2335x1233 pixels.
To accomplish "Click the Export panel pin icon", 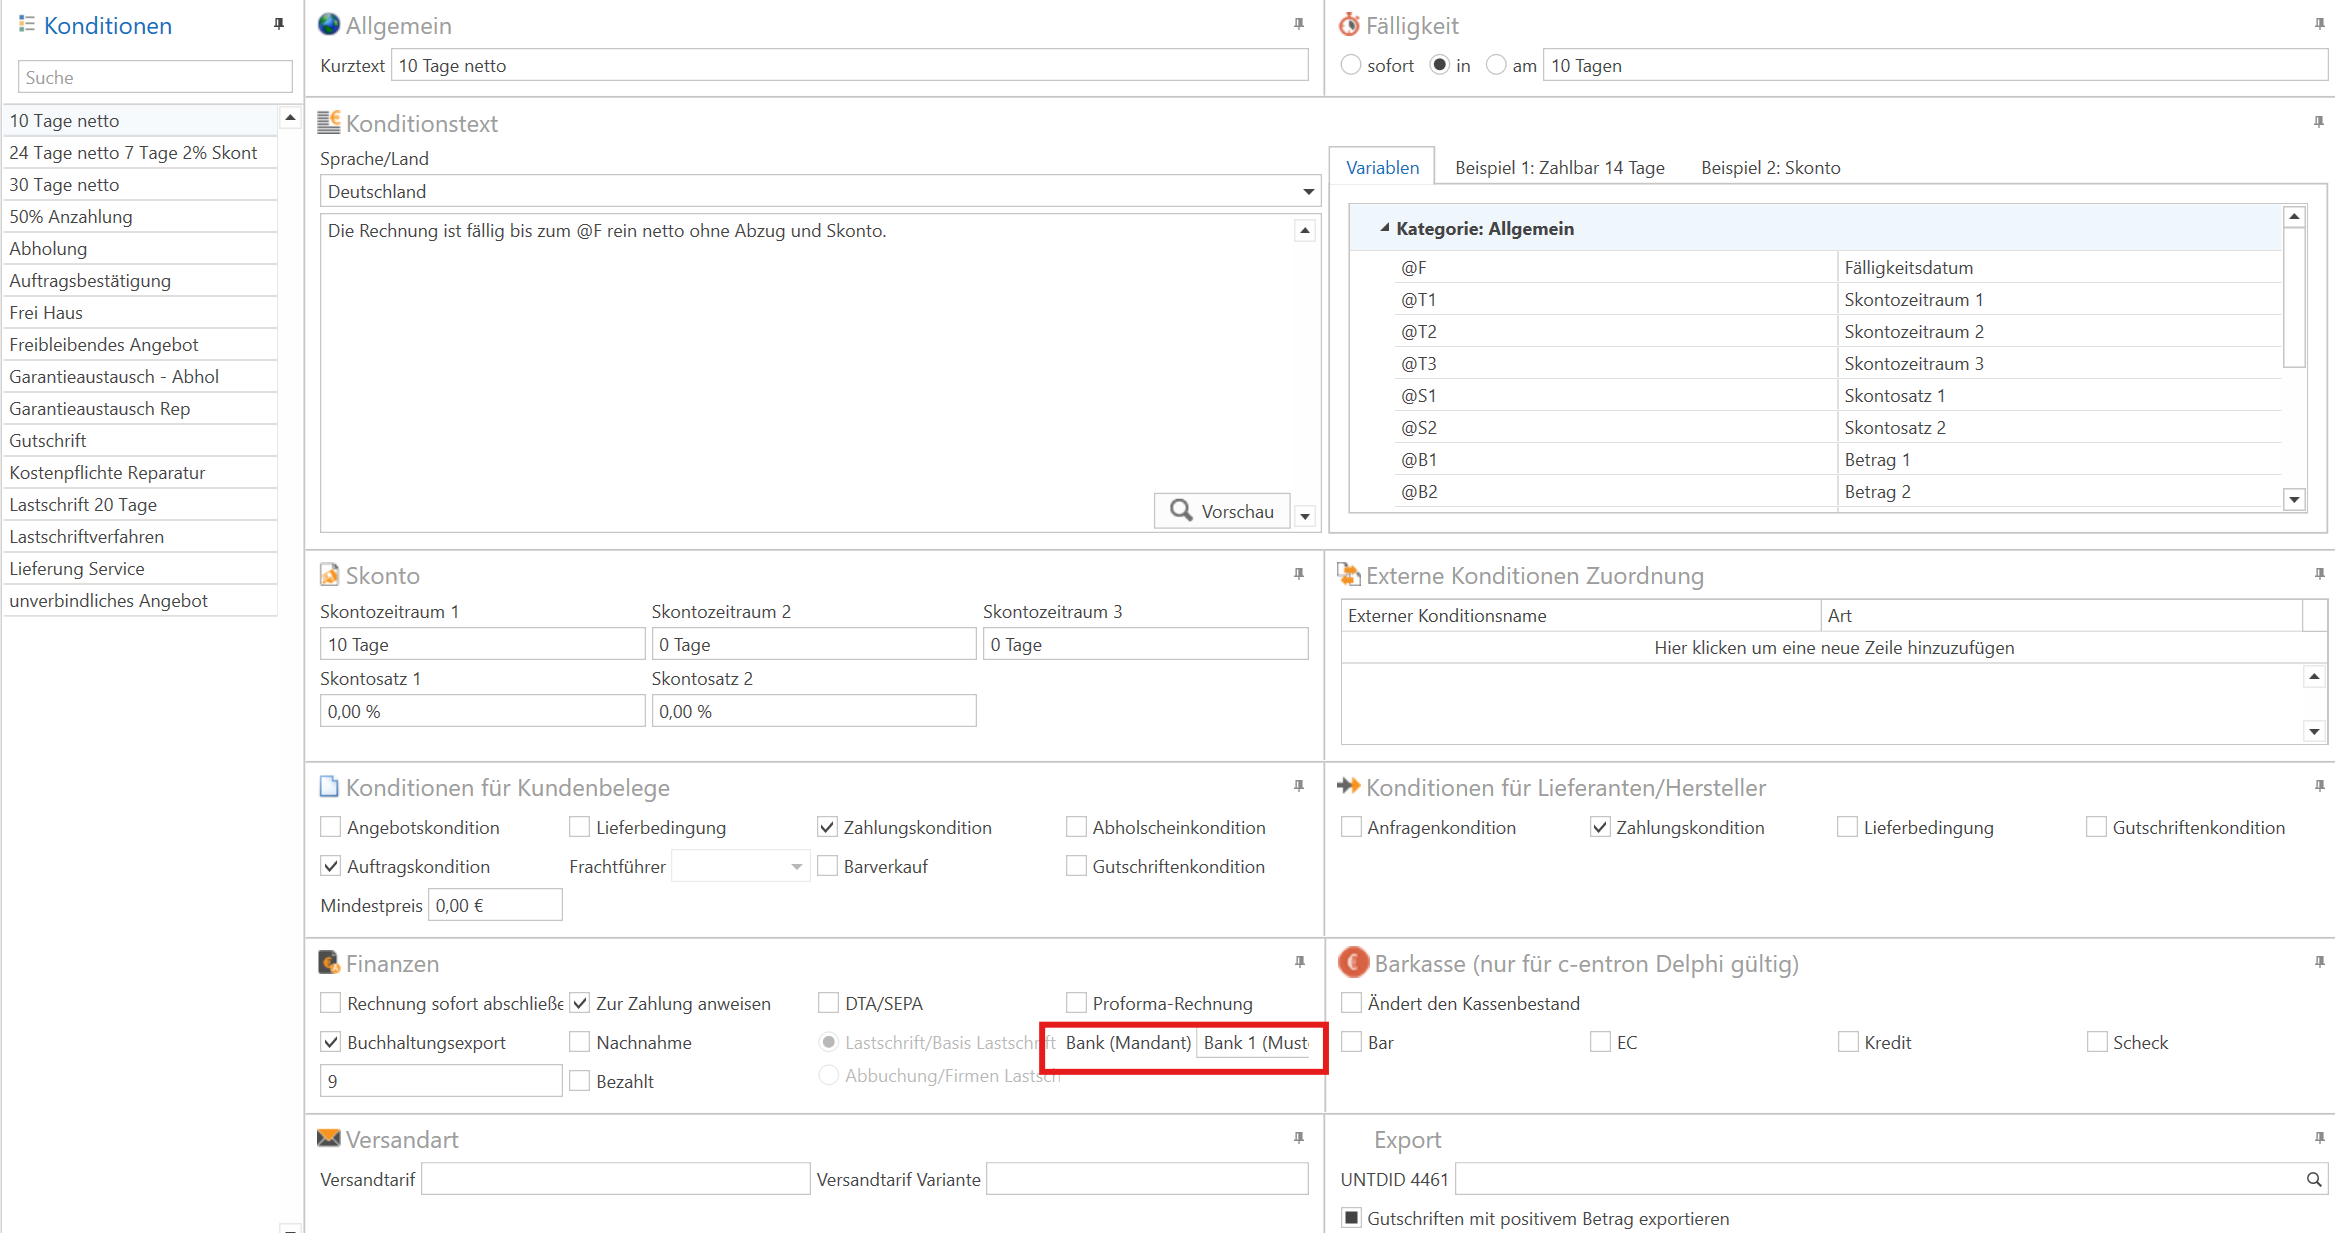I will 2320,1138.
